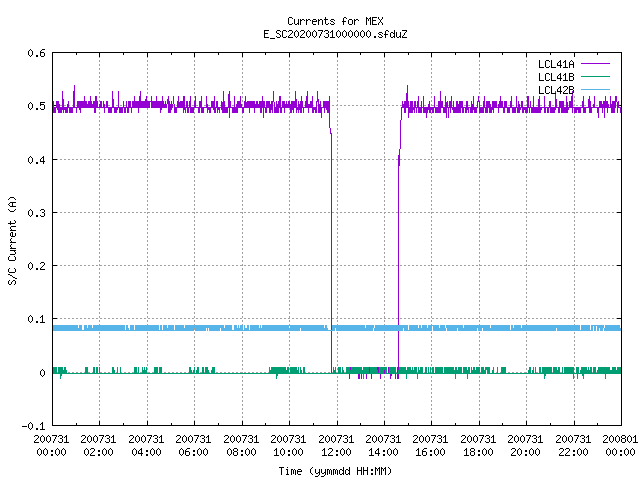Click the blue LCL42B trace near 04:00
The height and width of the screenshot is (480, 640).
tap(147, 328)
